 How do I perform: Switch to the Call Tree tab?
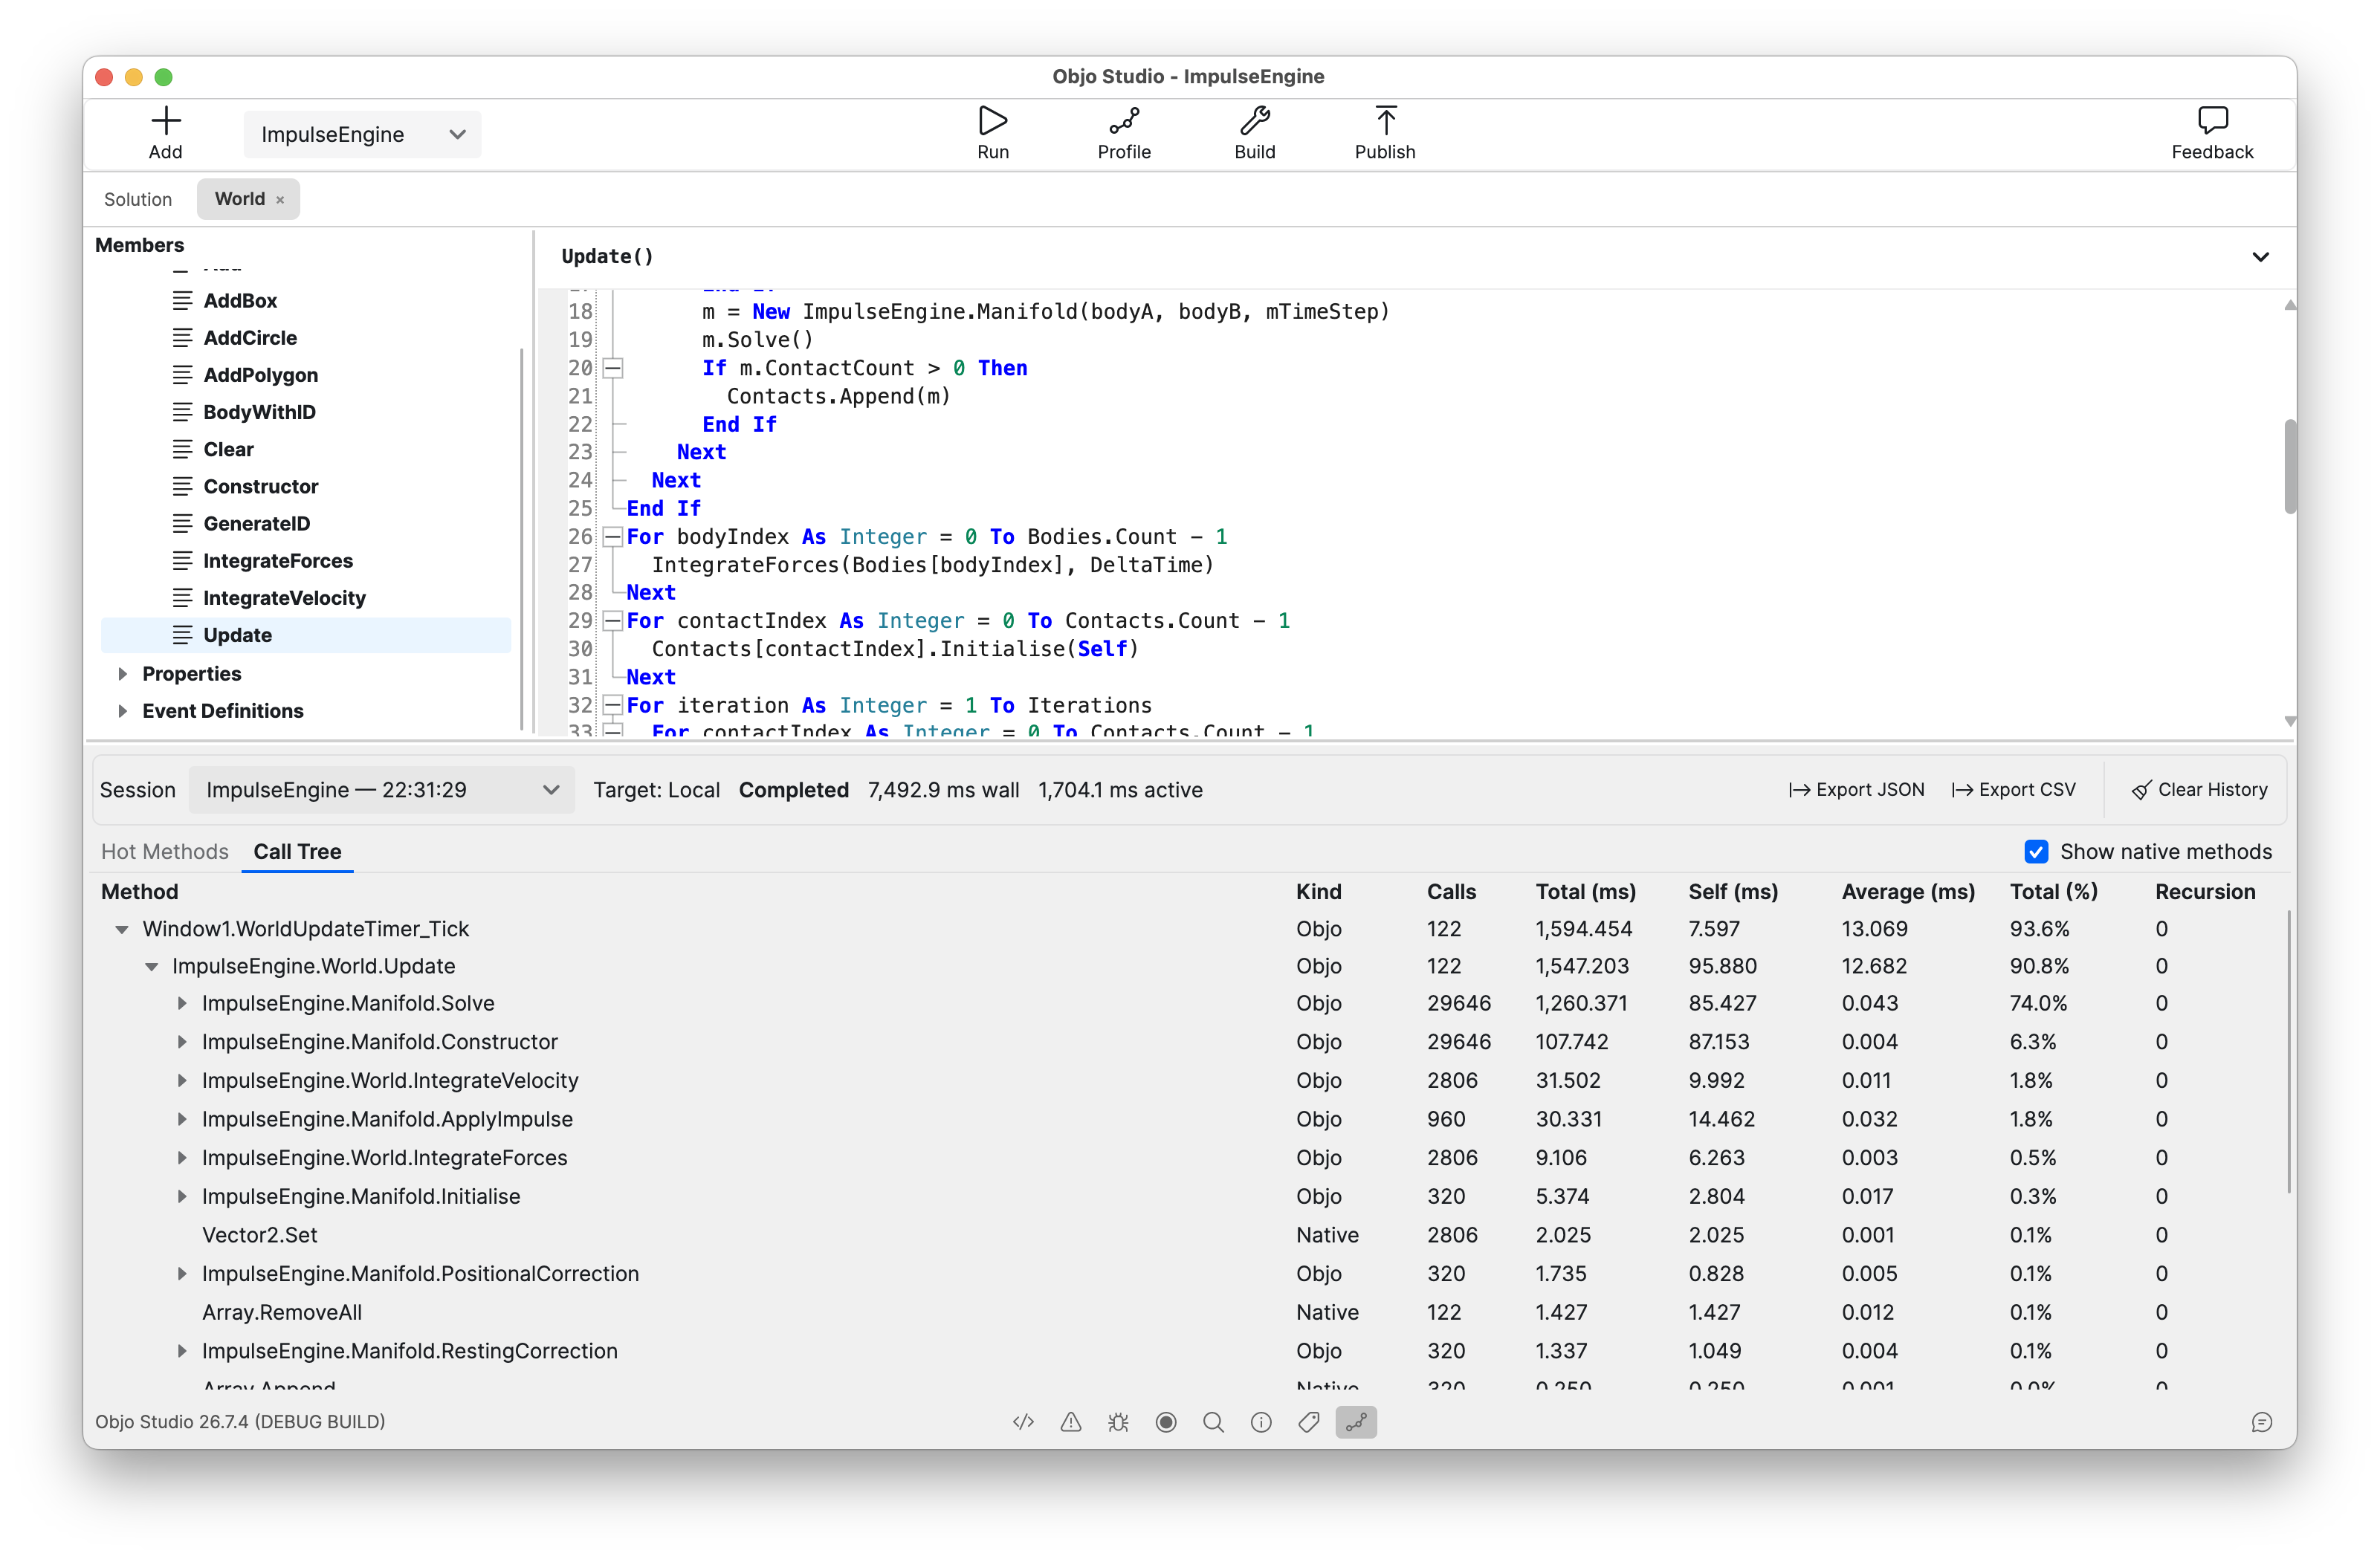pyautogui.click(x=297, y=851)
